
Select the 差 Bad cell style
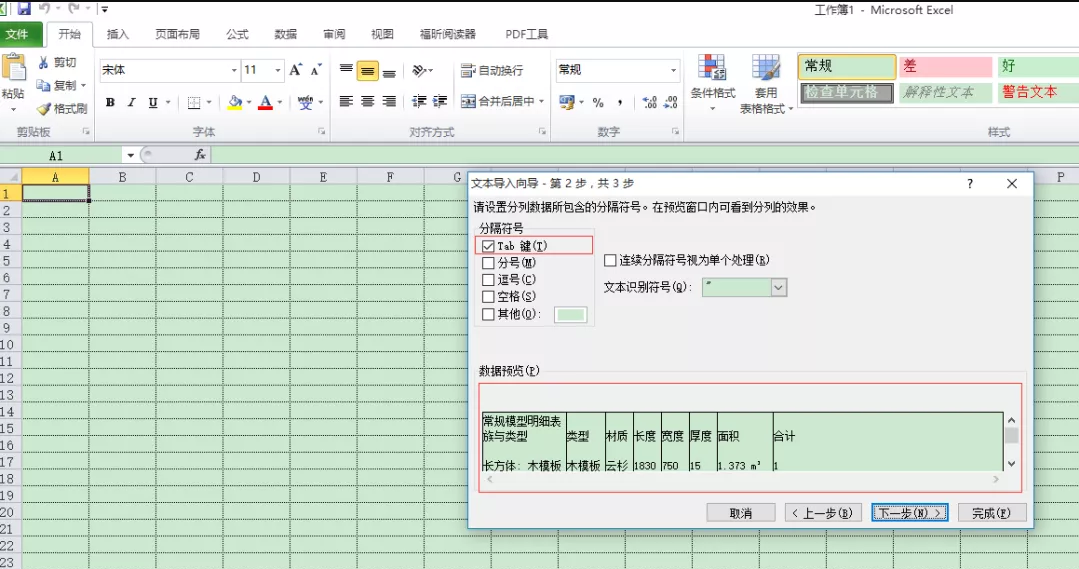pos(945,67)
